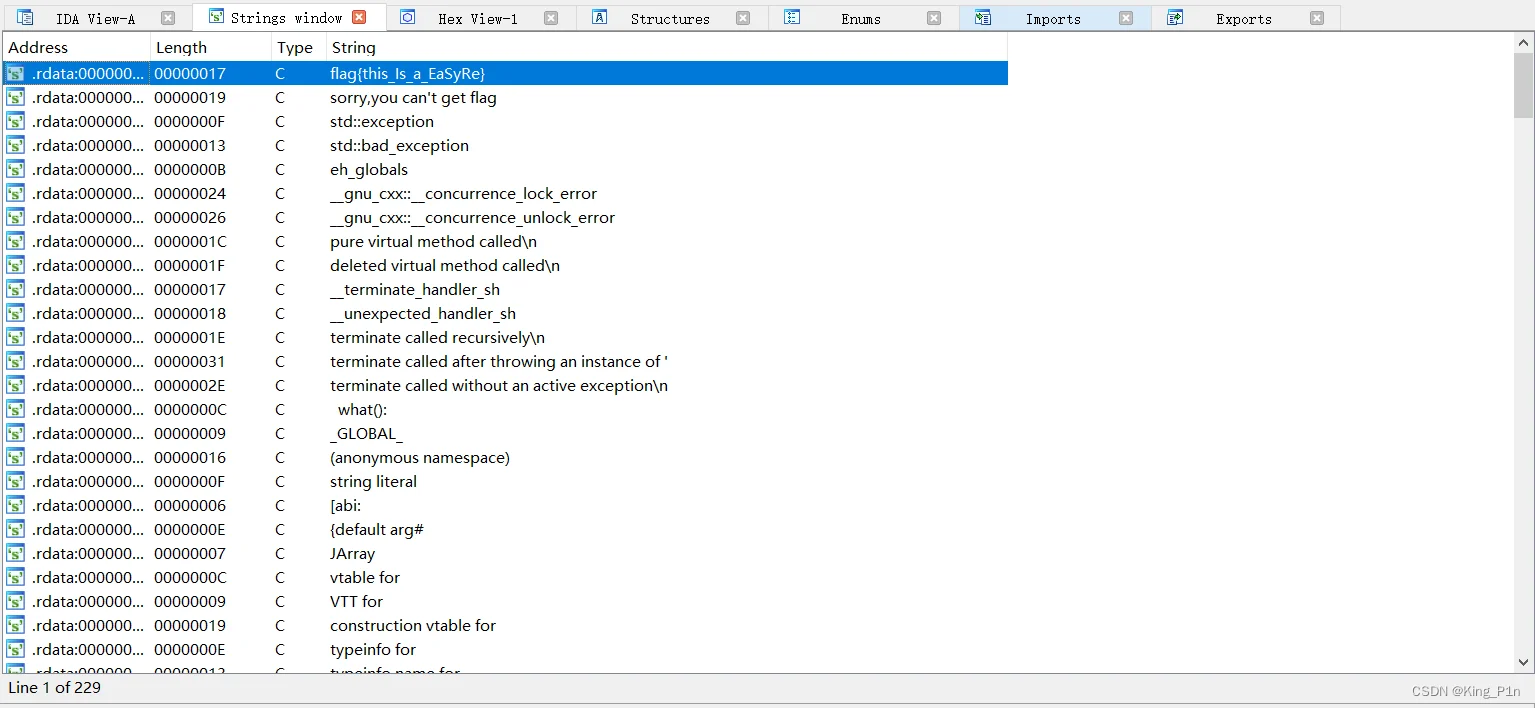Close the Hex View-1 tab
The image size is (1535, 708).
551,18
